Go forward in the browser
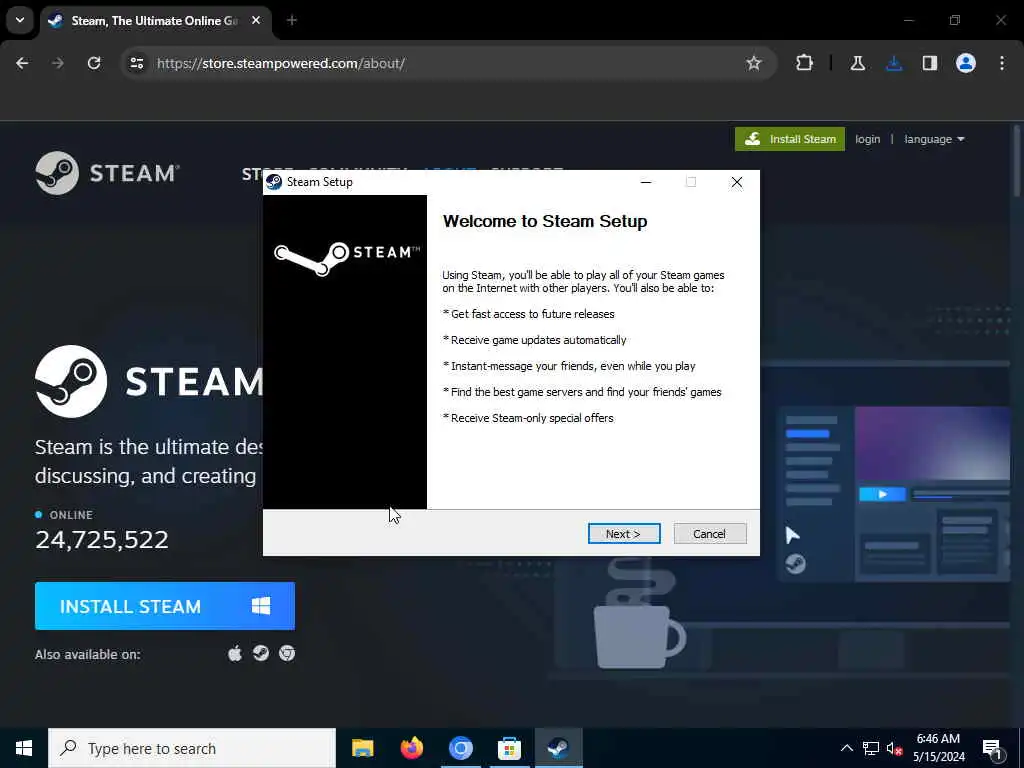The width and height of the screenshot is (1024, 768). click(57, 63)
